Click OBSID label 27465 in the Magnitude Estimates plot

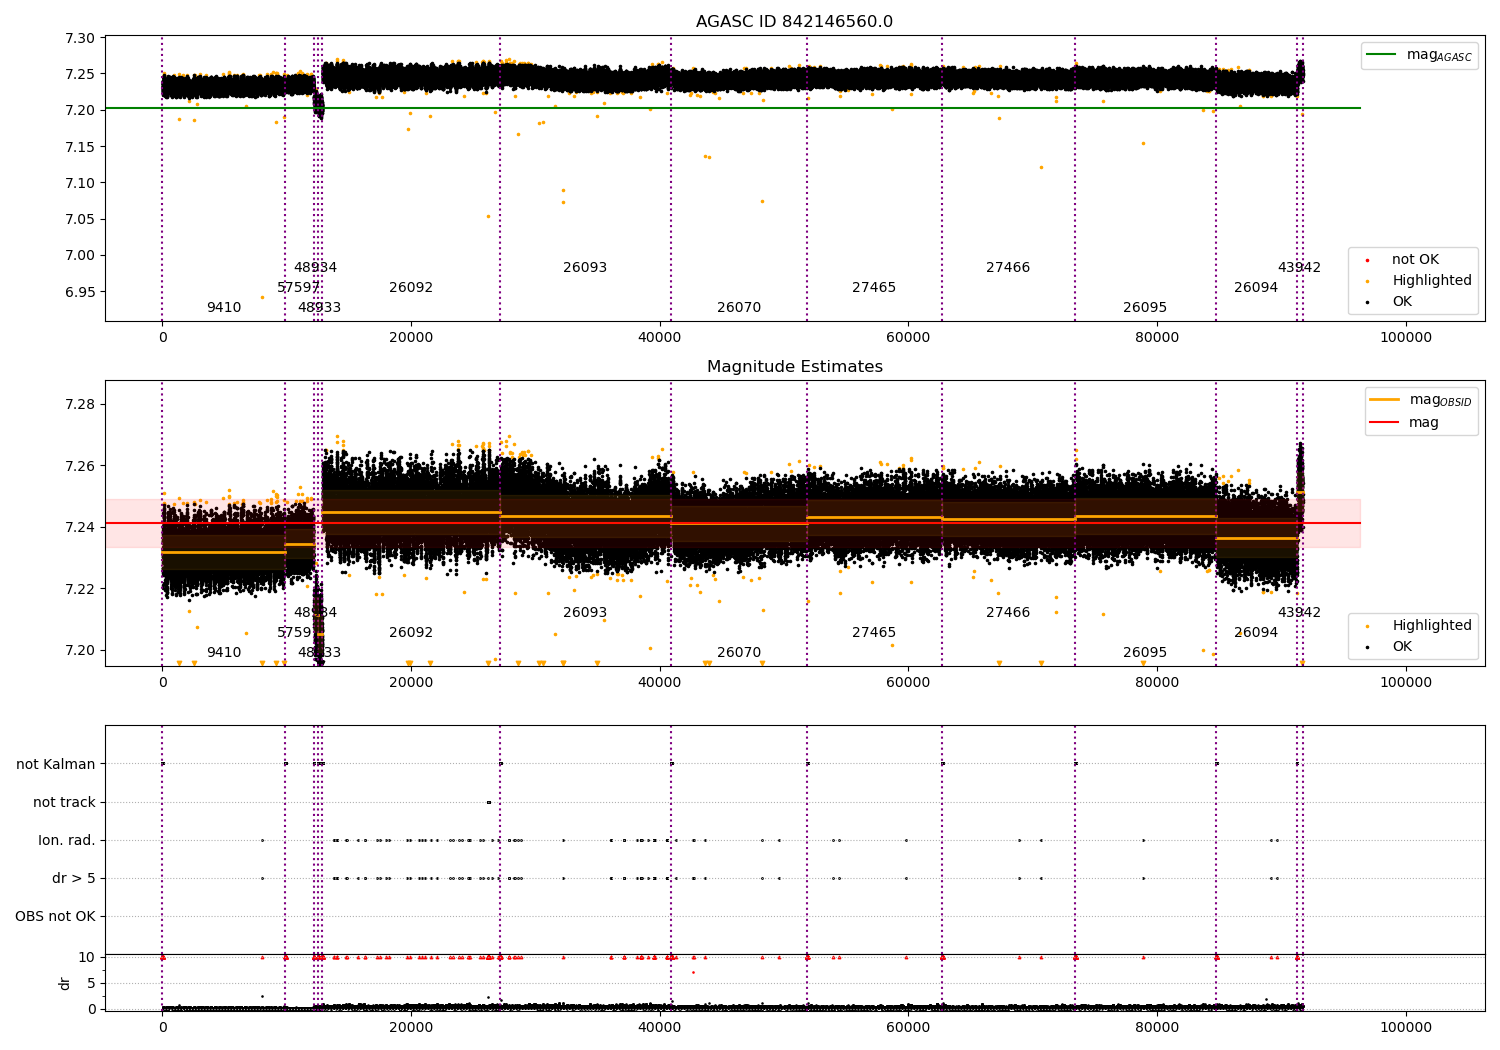coord(874,633)
